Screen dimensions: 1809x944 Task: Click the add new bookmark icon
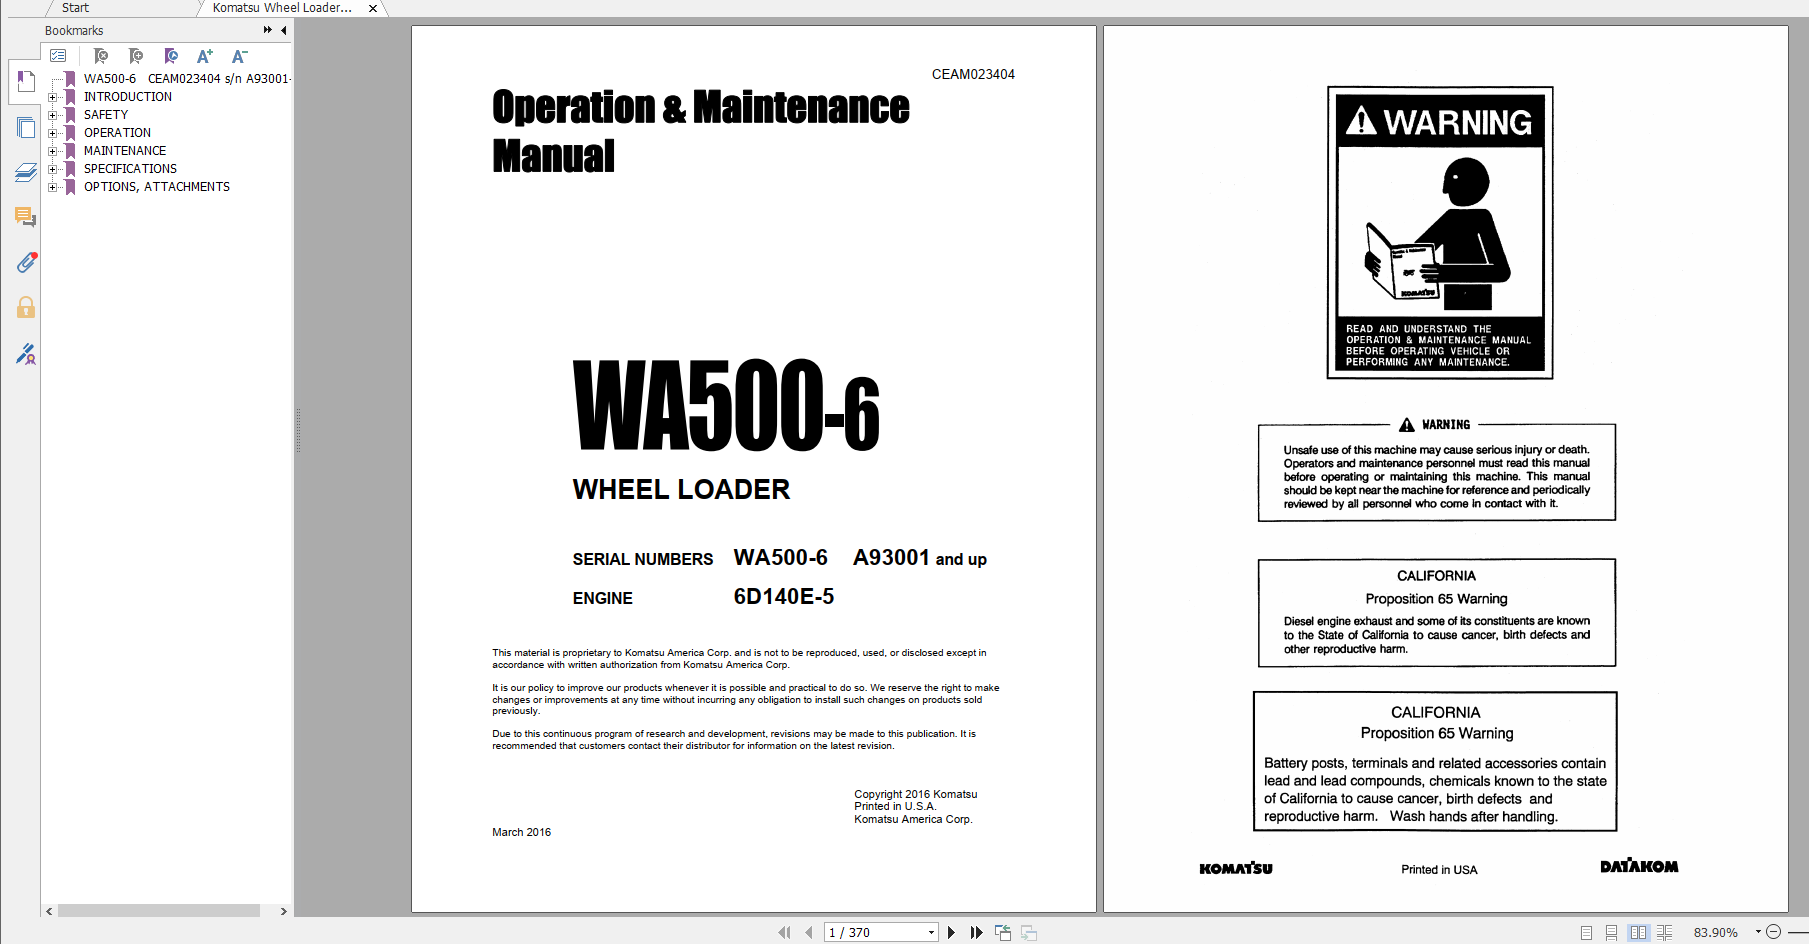[x=136, y=56]
